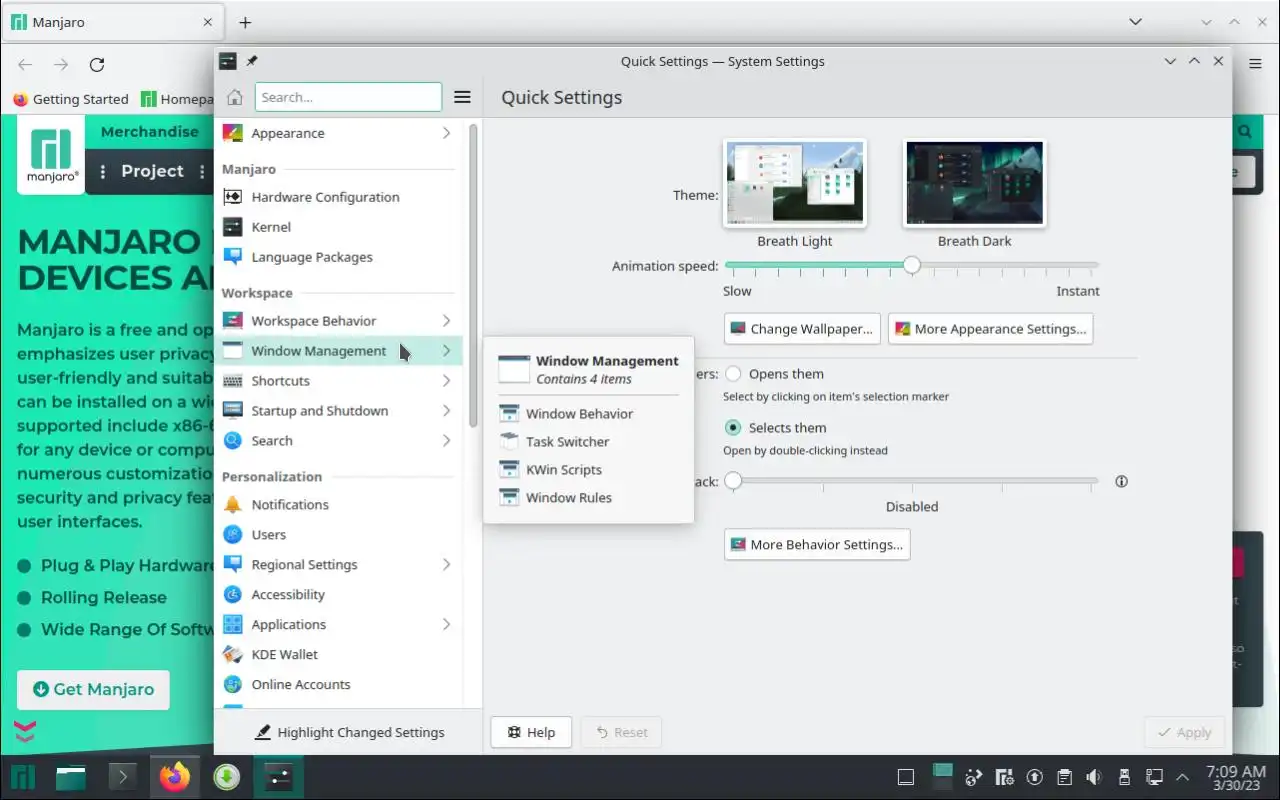Switch to the Manjaro browser tab

point(112,22)
